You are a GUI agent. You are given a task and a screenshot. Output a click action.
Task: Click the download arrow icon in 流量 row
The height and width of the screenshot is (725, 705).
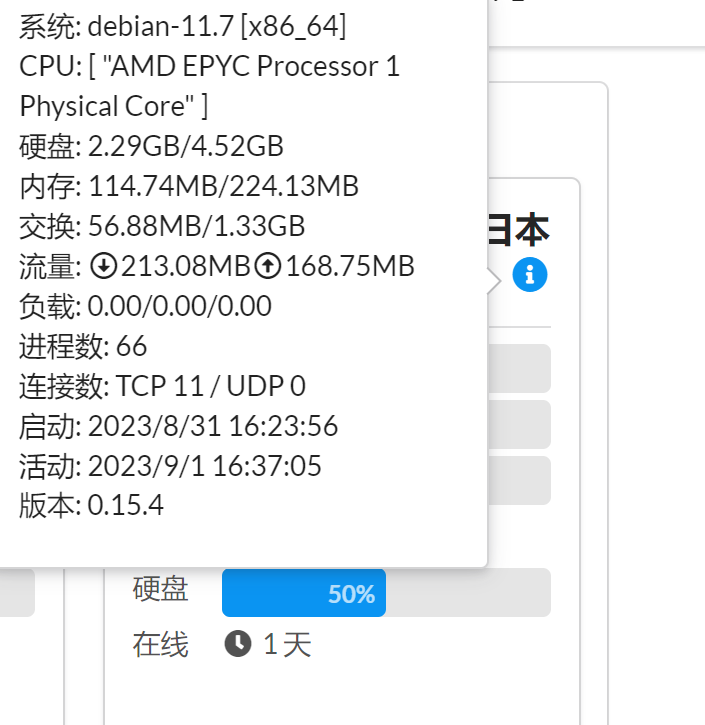[103, 266]
